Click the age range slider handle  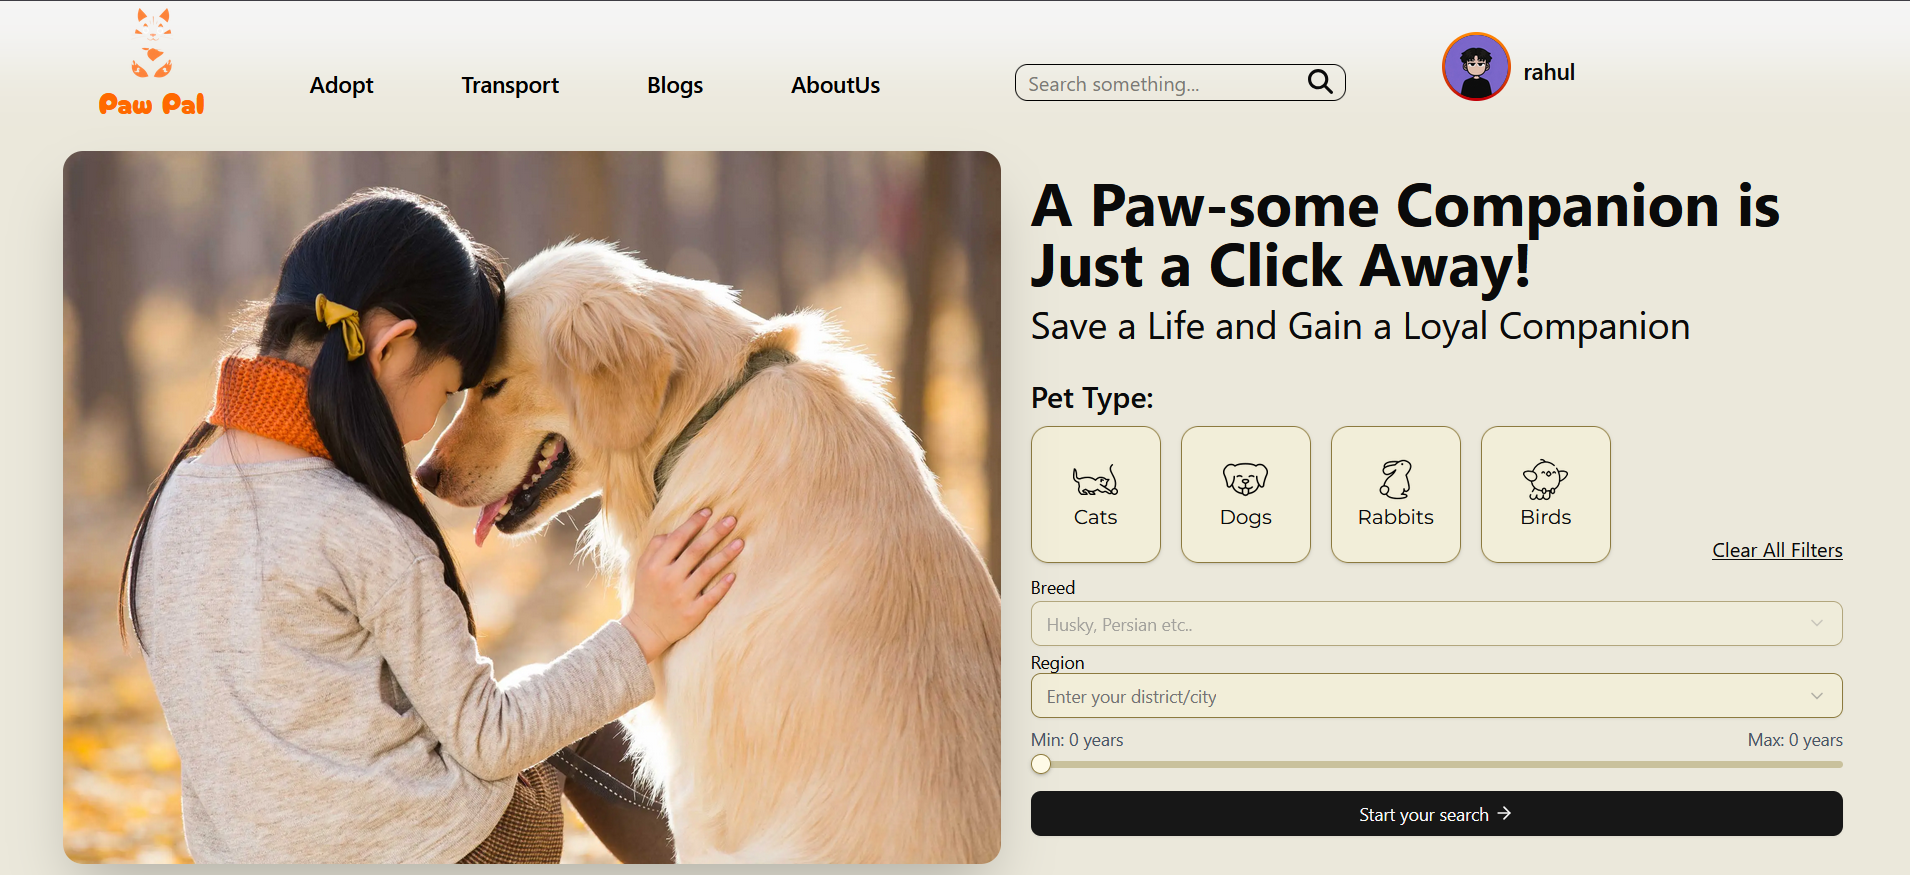(1041, 764)
